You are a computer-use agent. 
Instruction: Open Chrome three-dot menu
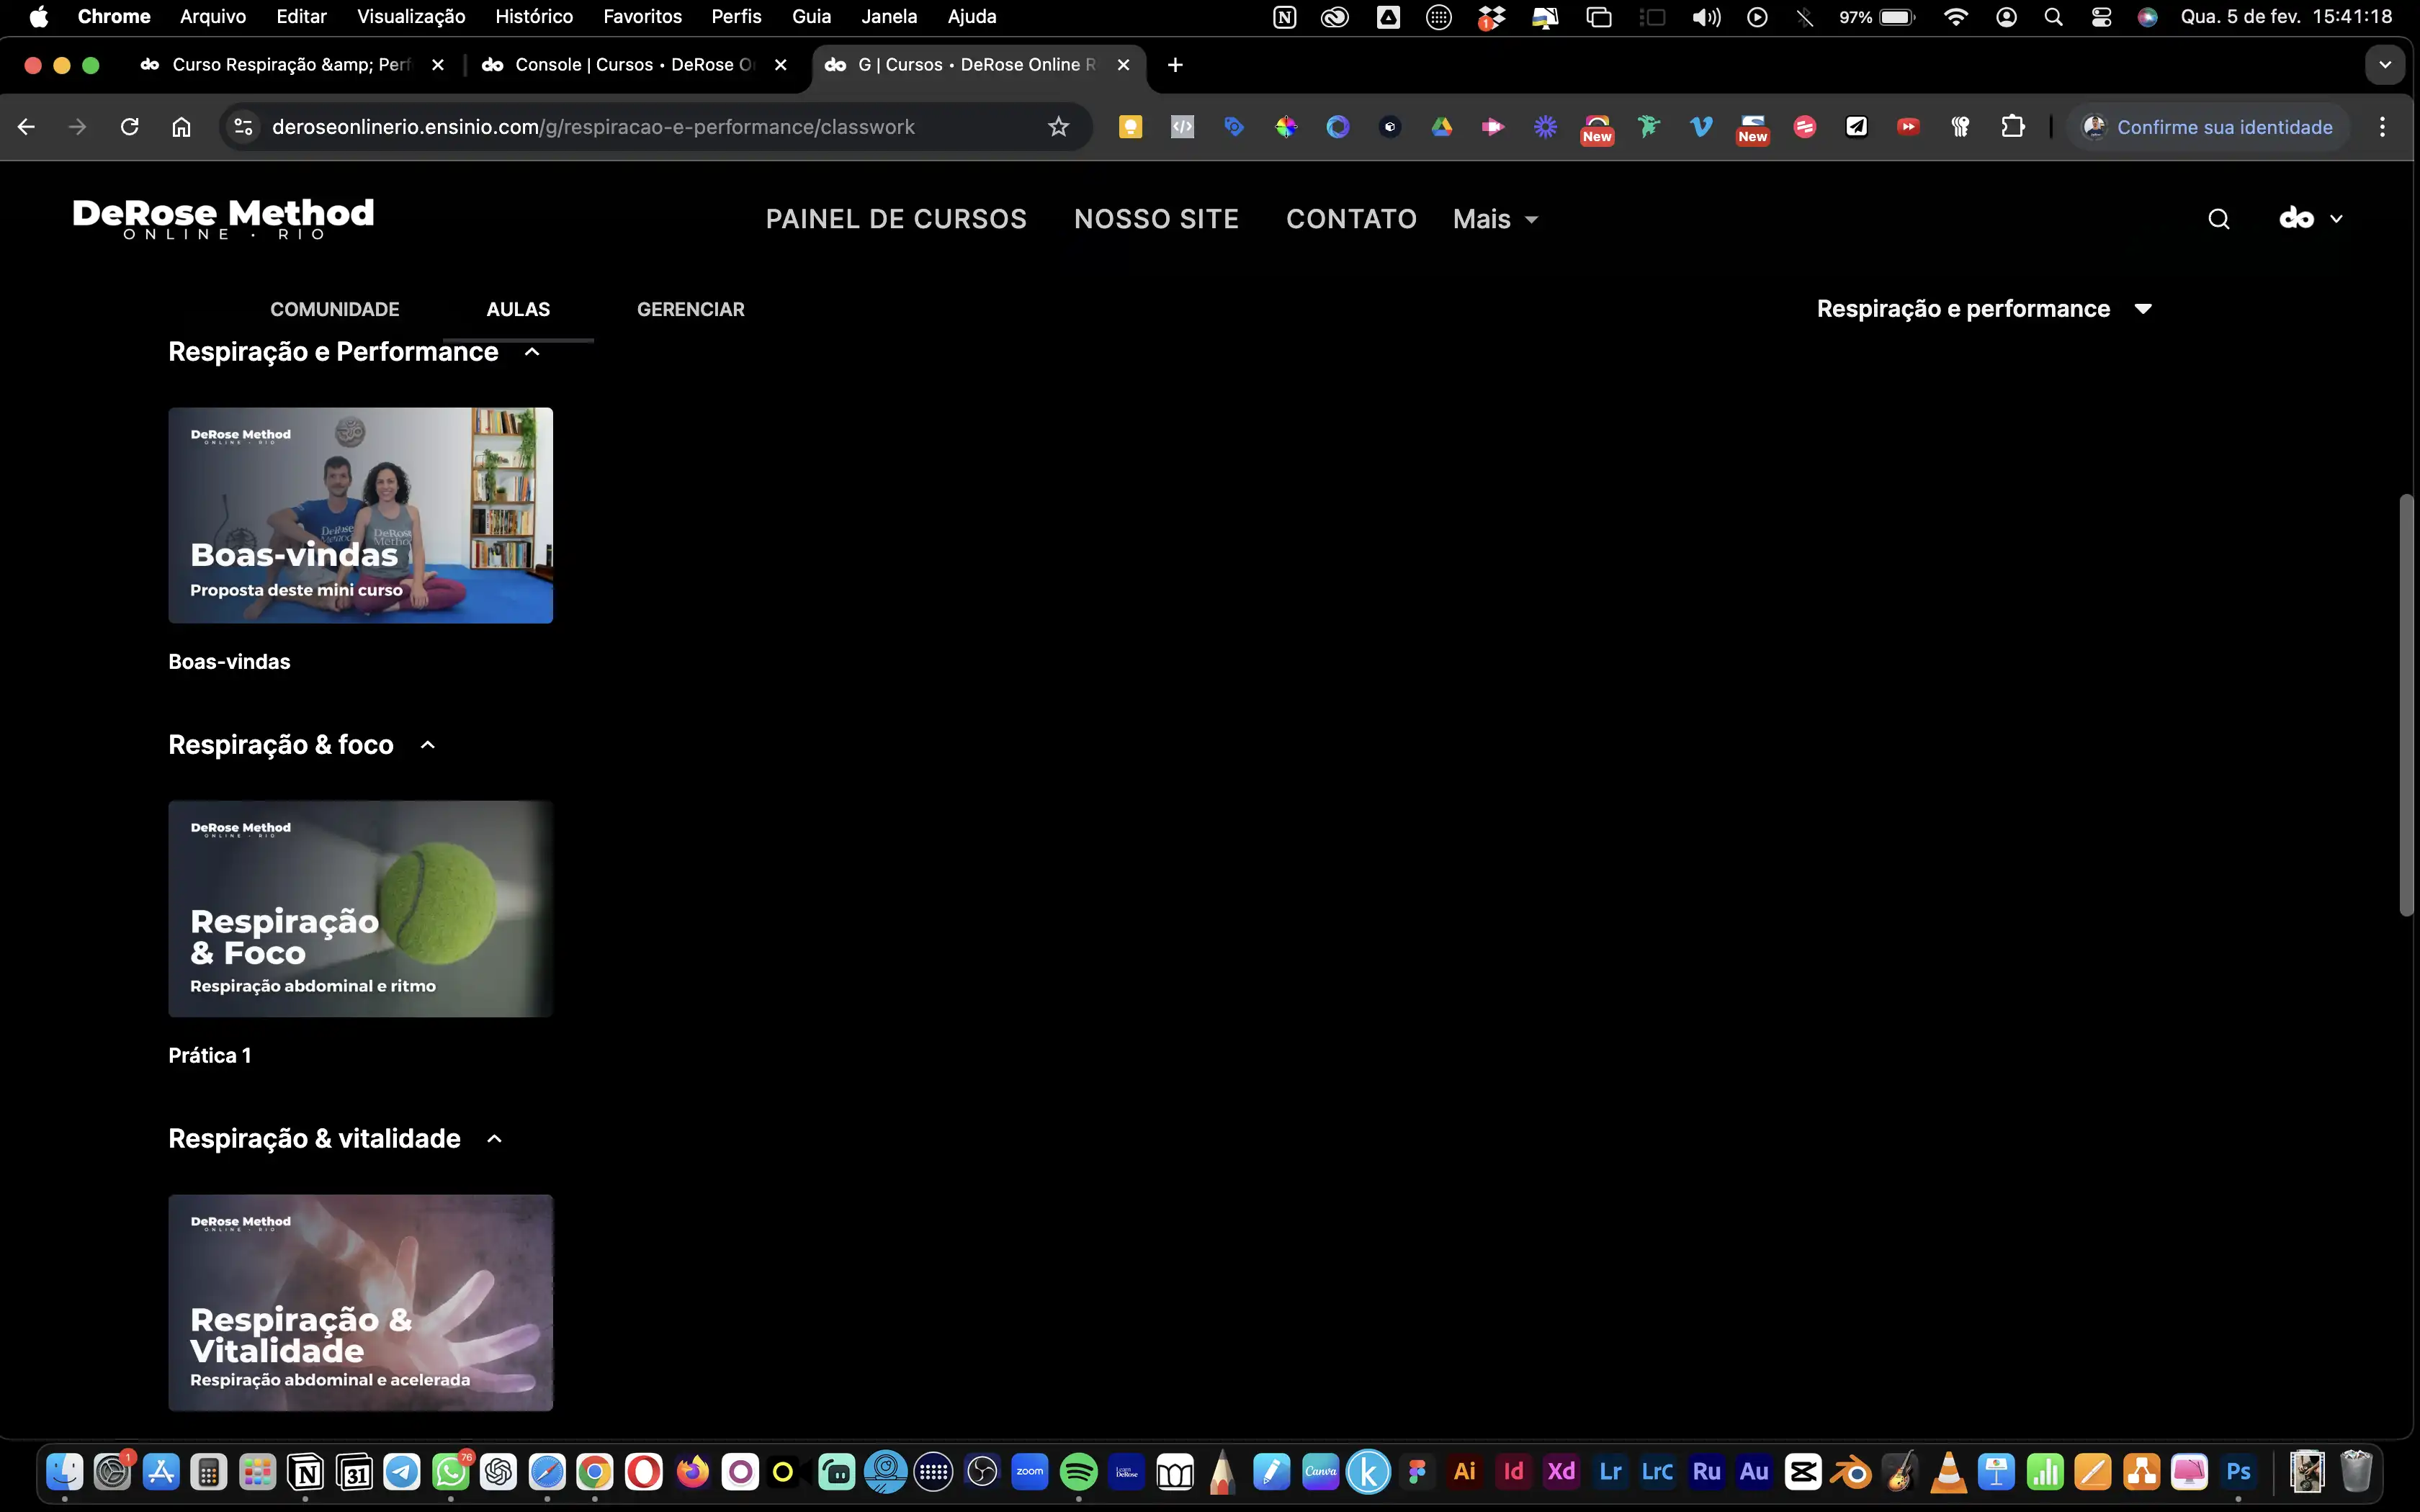(2382, 127)
